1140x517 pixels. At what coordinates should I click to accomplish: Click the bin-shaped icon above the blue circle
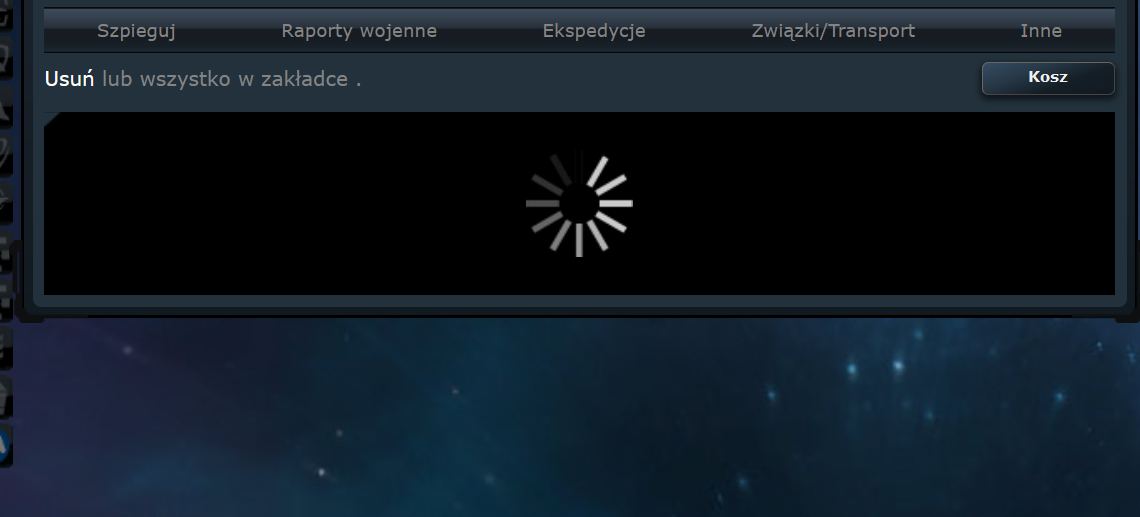[4, 397]
